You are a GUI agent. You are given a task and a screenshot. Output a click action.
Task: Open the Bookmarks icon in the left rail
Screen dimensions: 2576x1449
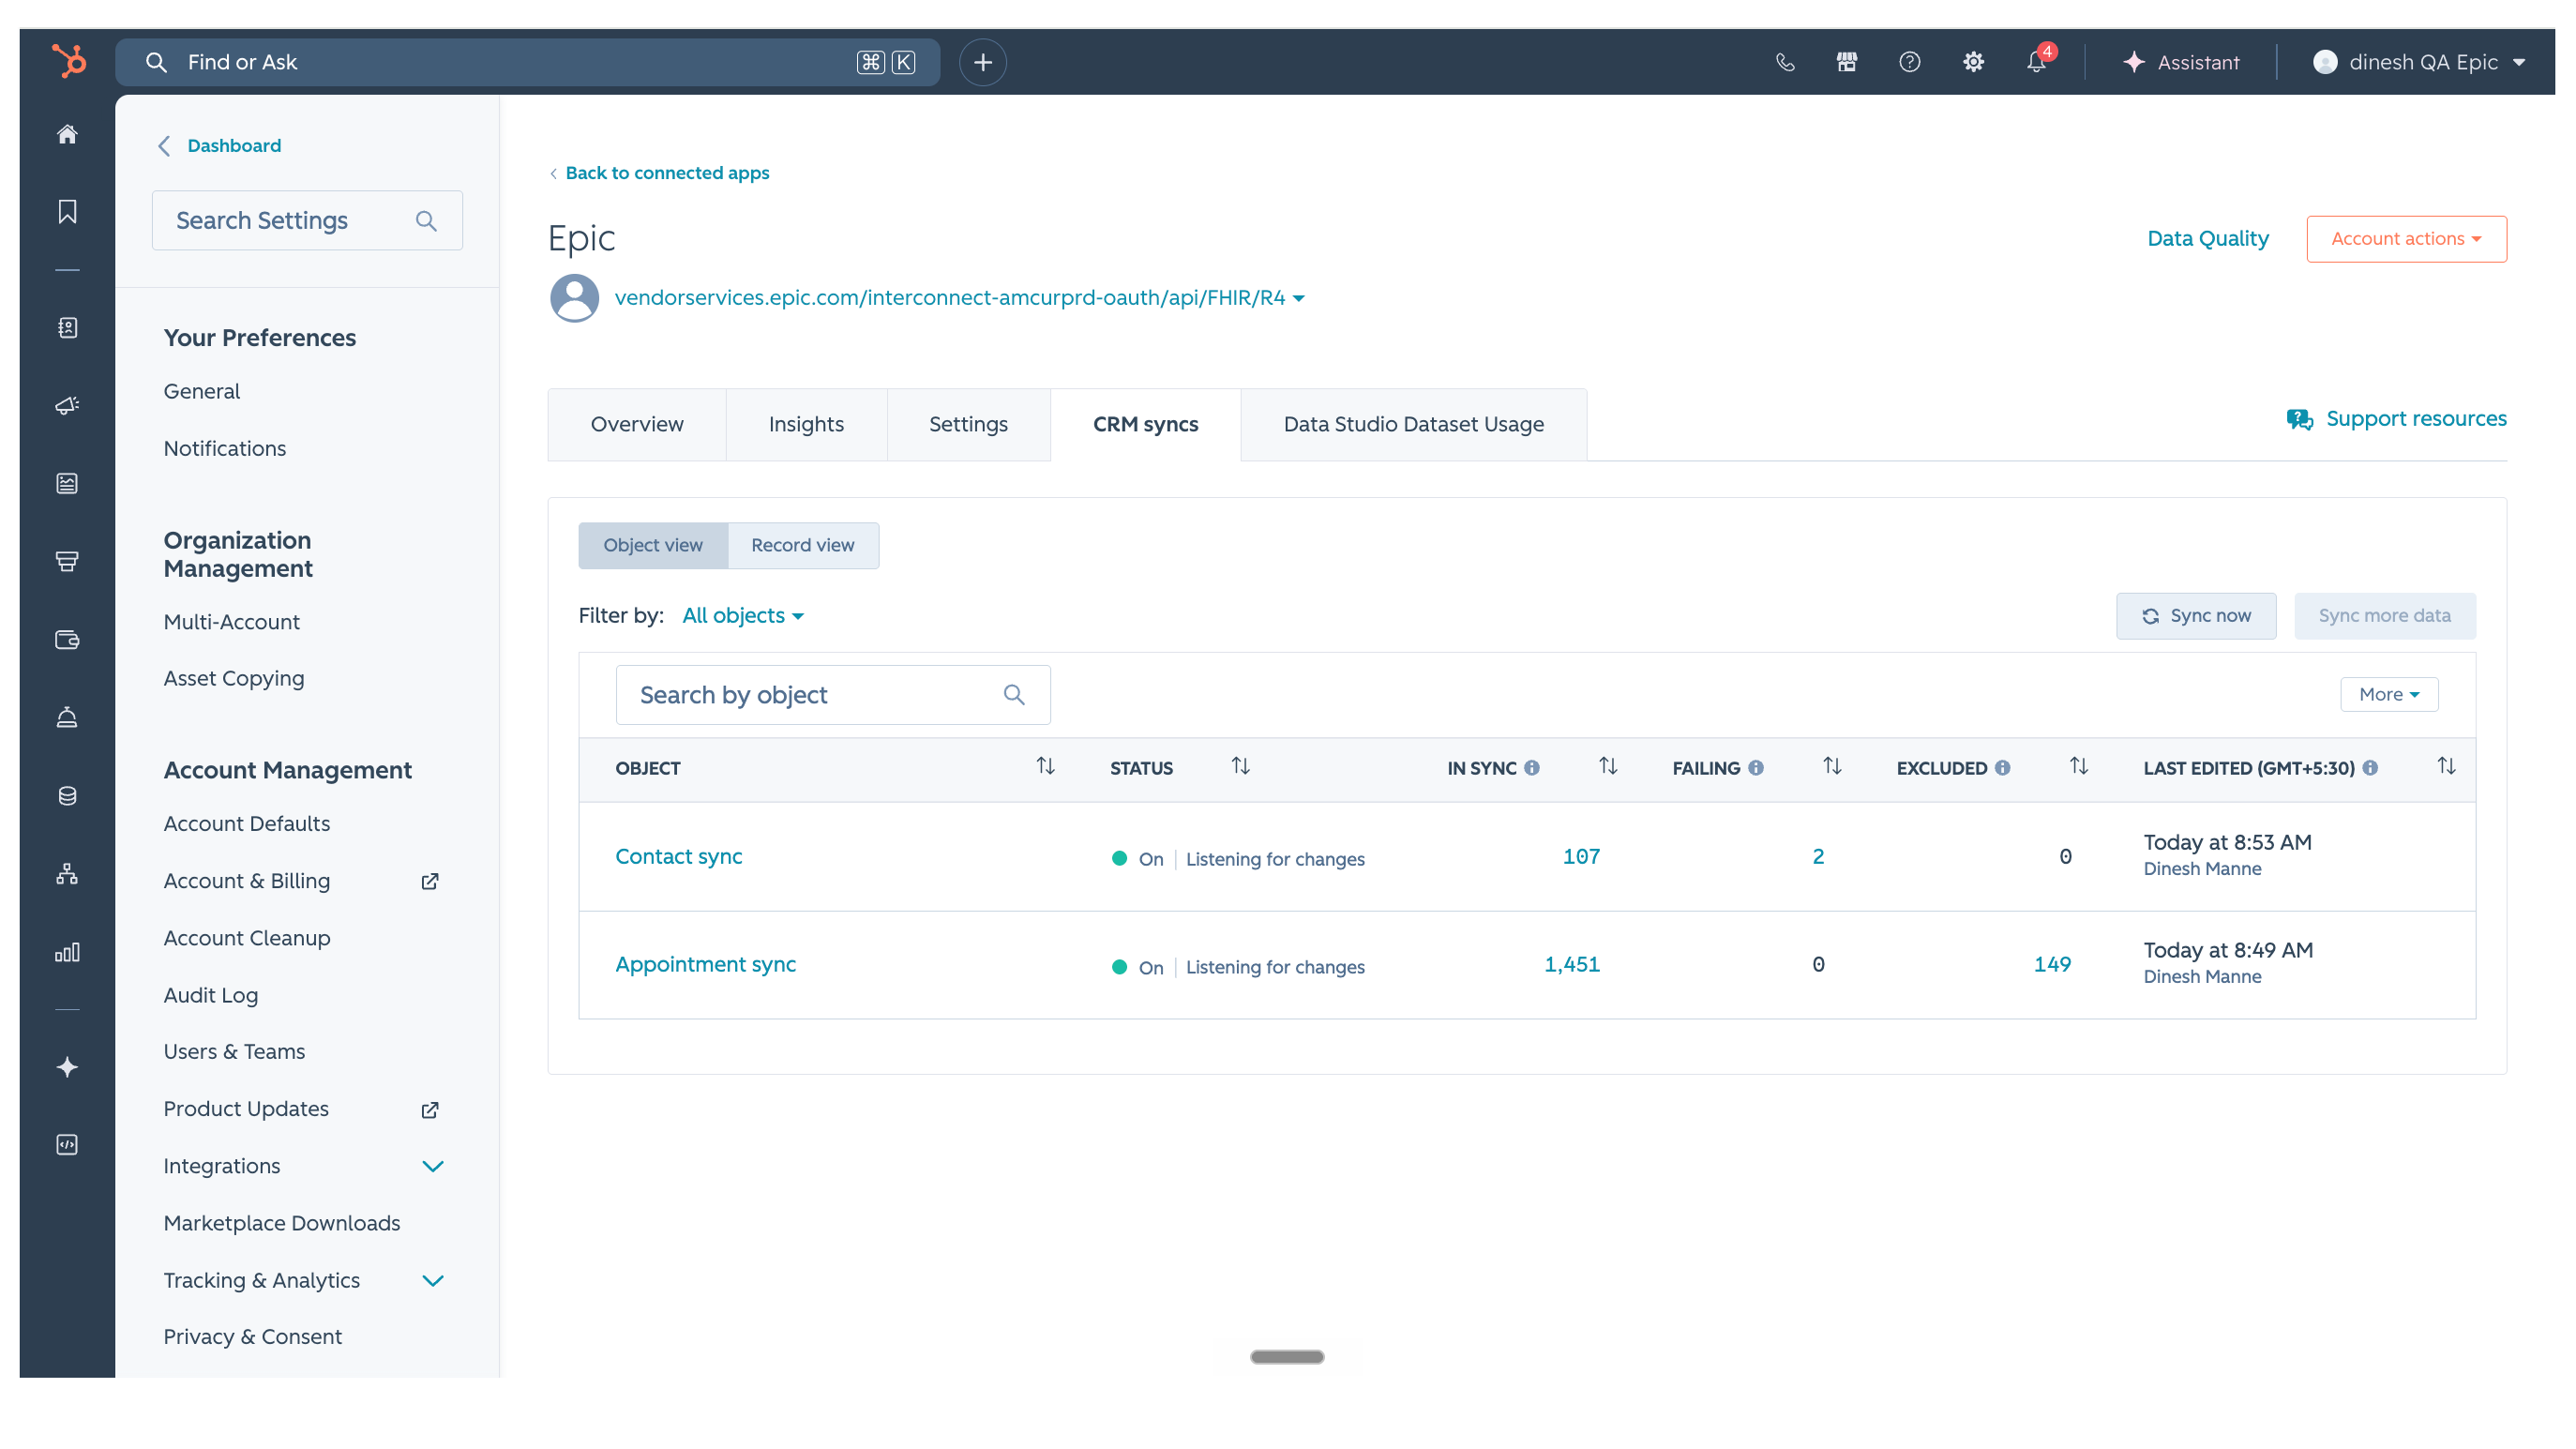pyautogui.click(x=67, y=212)
